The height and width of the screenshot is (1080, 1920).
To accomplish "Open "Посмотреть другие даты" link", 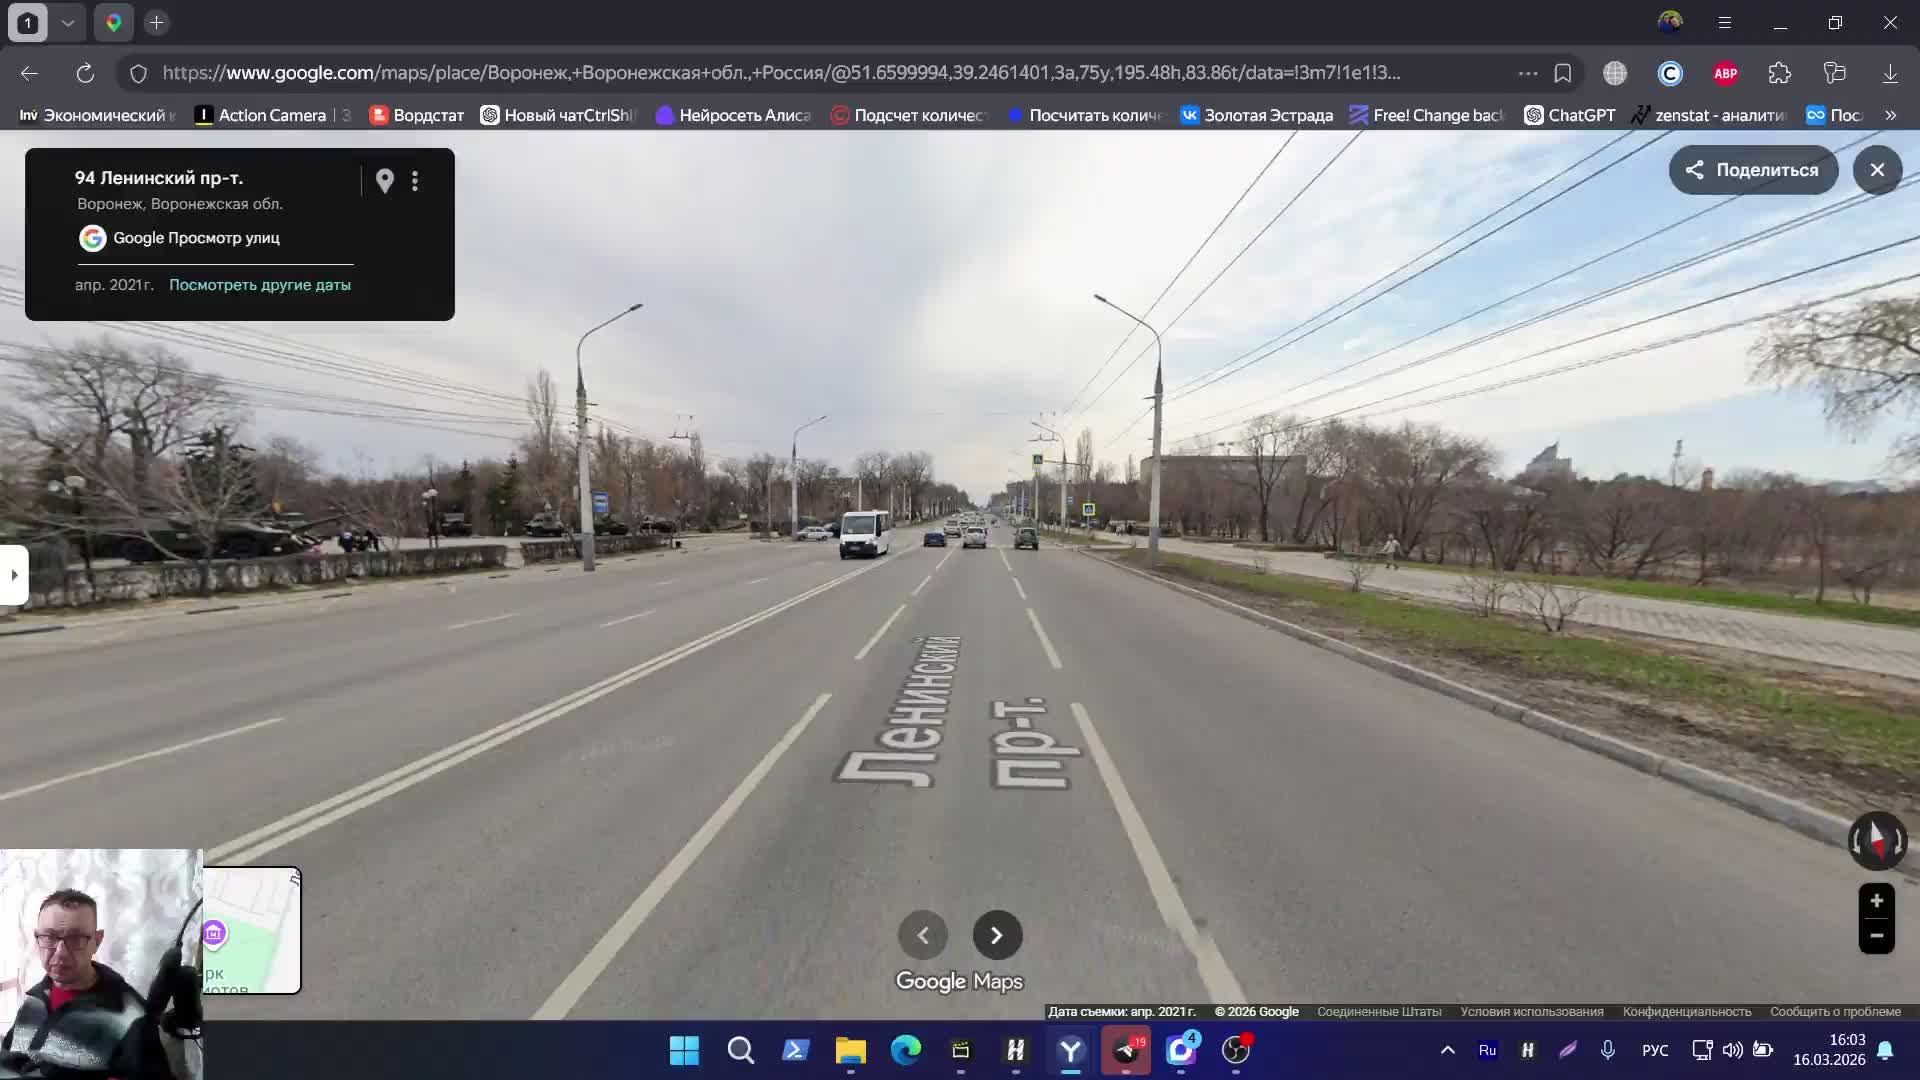I will (260, 285).
